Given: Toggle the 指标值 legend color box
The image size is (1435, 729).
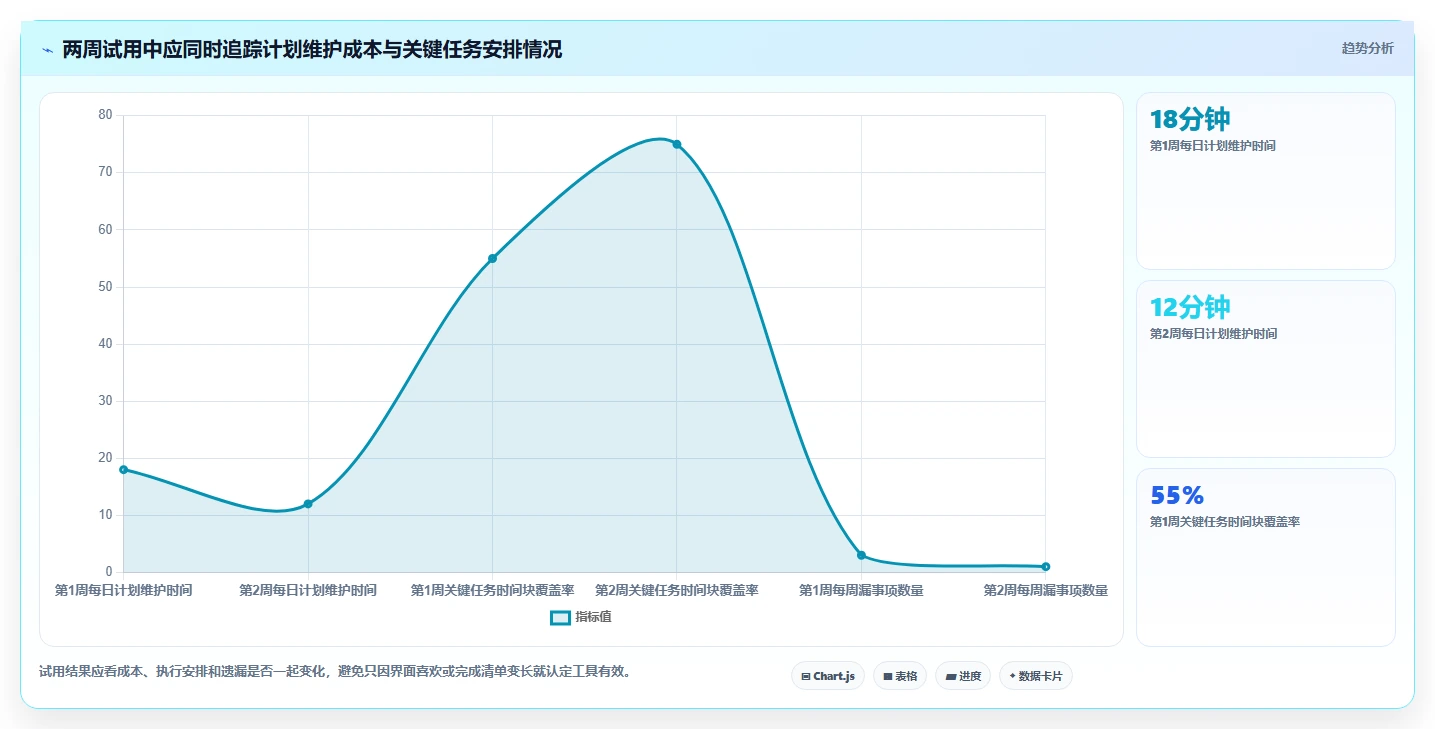Looking at the screenshot, I should pyautogui.click(x=560, y=617).
